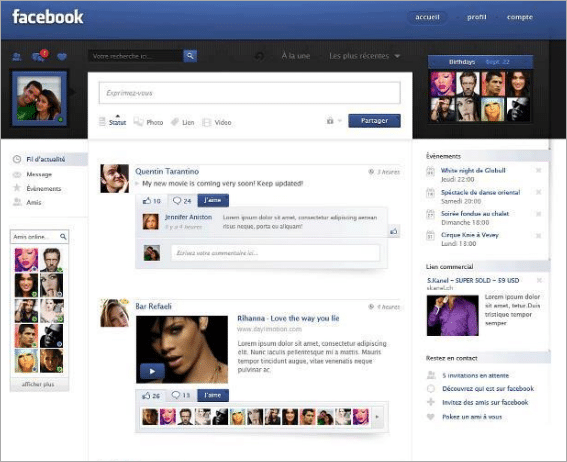Click Pokez un ami à vous
This screenshot has height=462, width=567.
pos(472,417)
